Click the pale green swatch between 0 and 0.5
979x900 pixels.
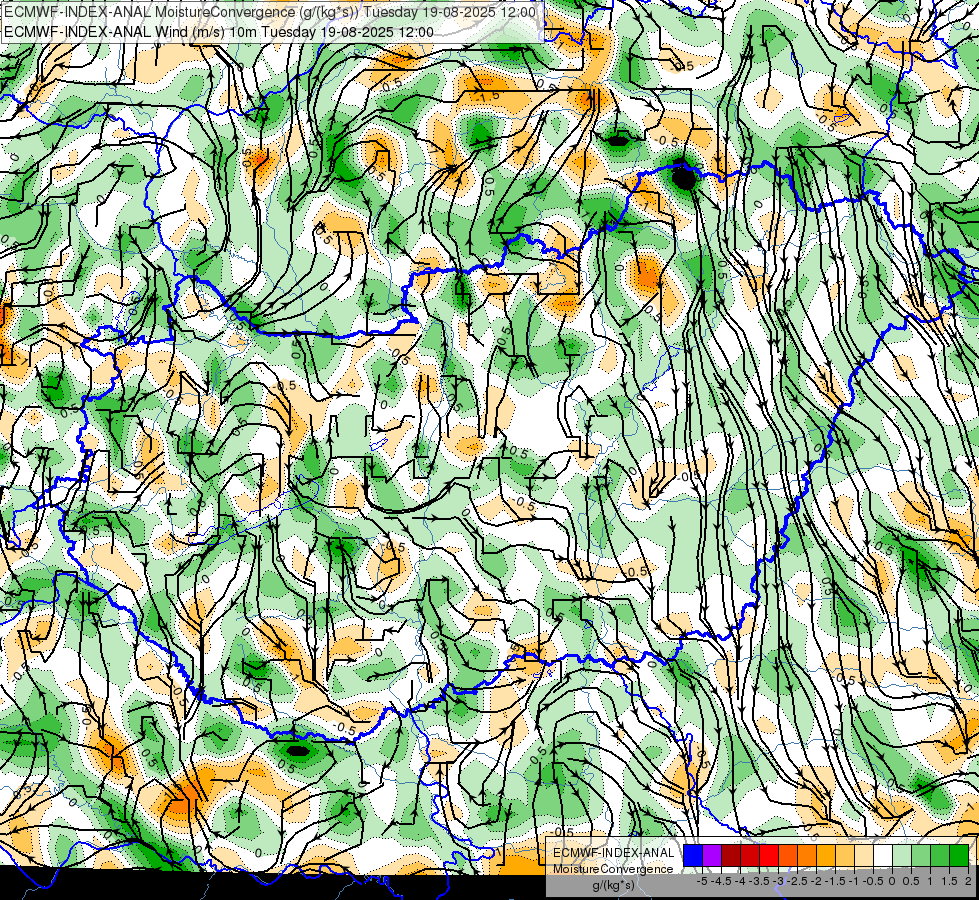tap(902, 856)
